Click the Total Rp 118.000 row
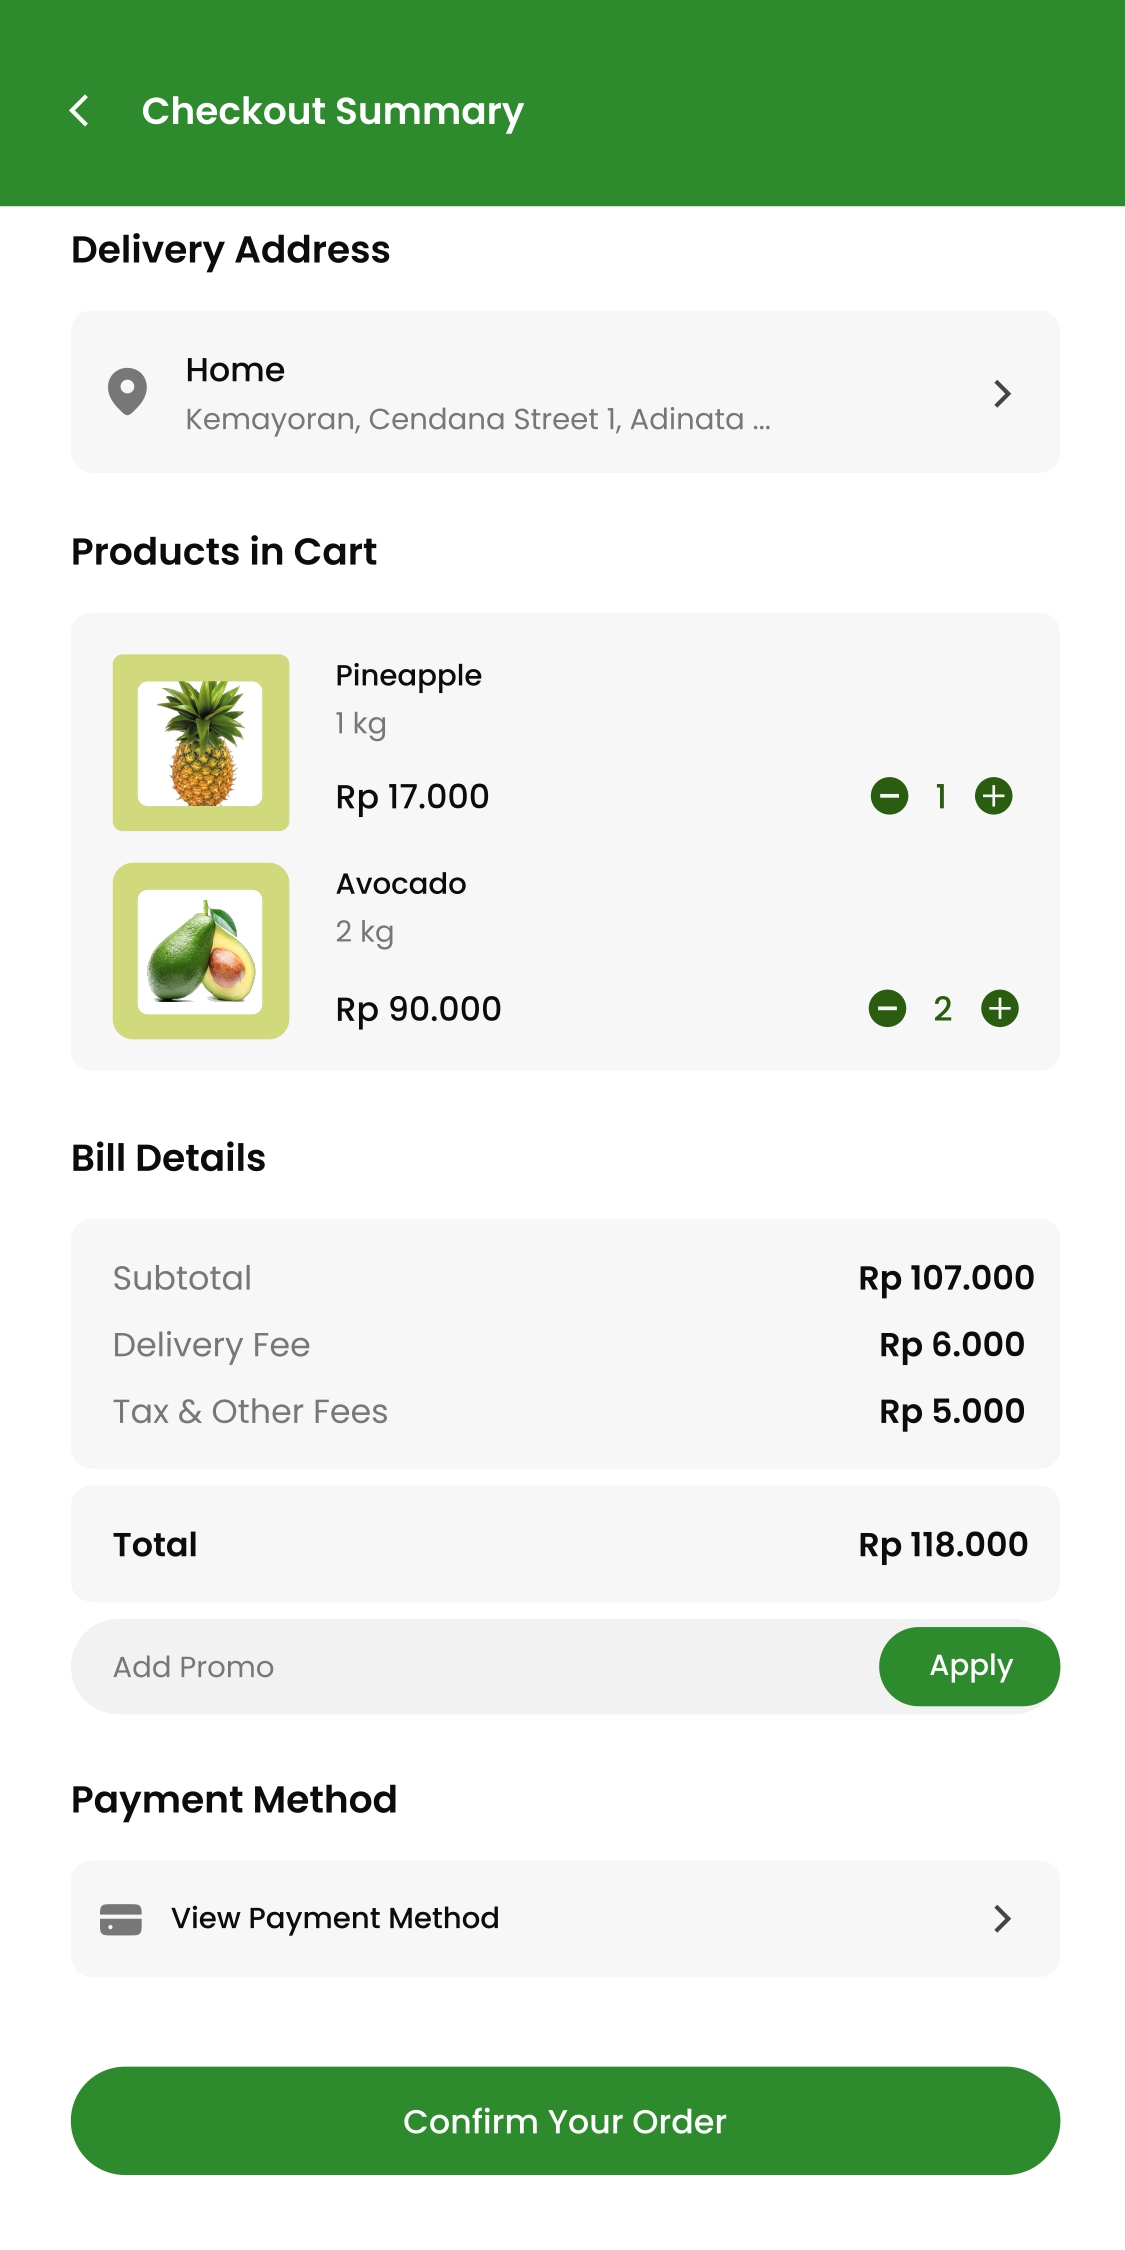Viewport: 1125px width, 2250px height. click(x=565, y=1544)
